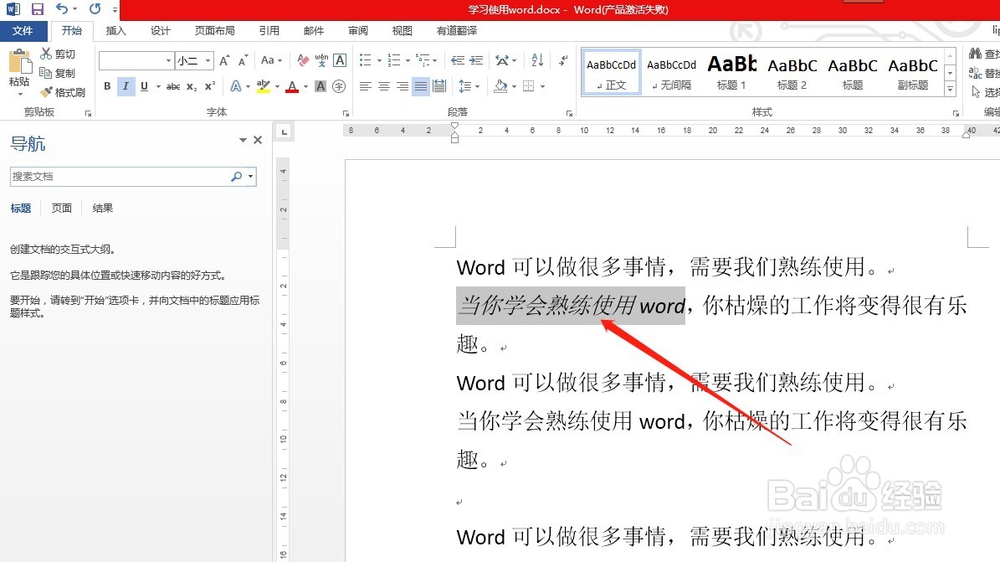Apply character border icon
Image resolution: width=1000 pixels, height=562 pixels.
tap(340, 61)
